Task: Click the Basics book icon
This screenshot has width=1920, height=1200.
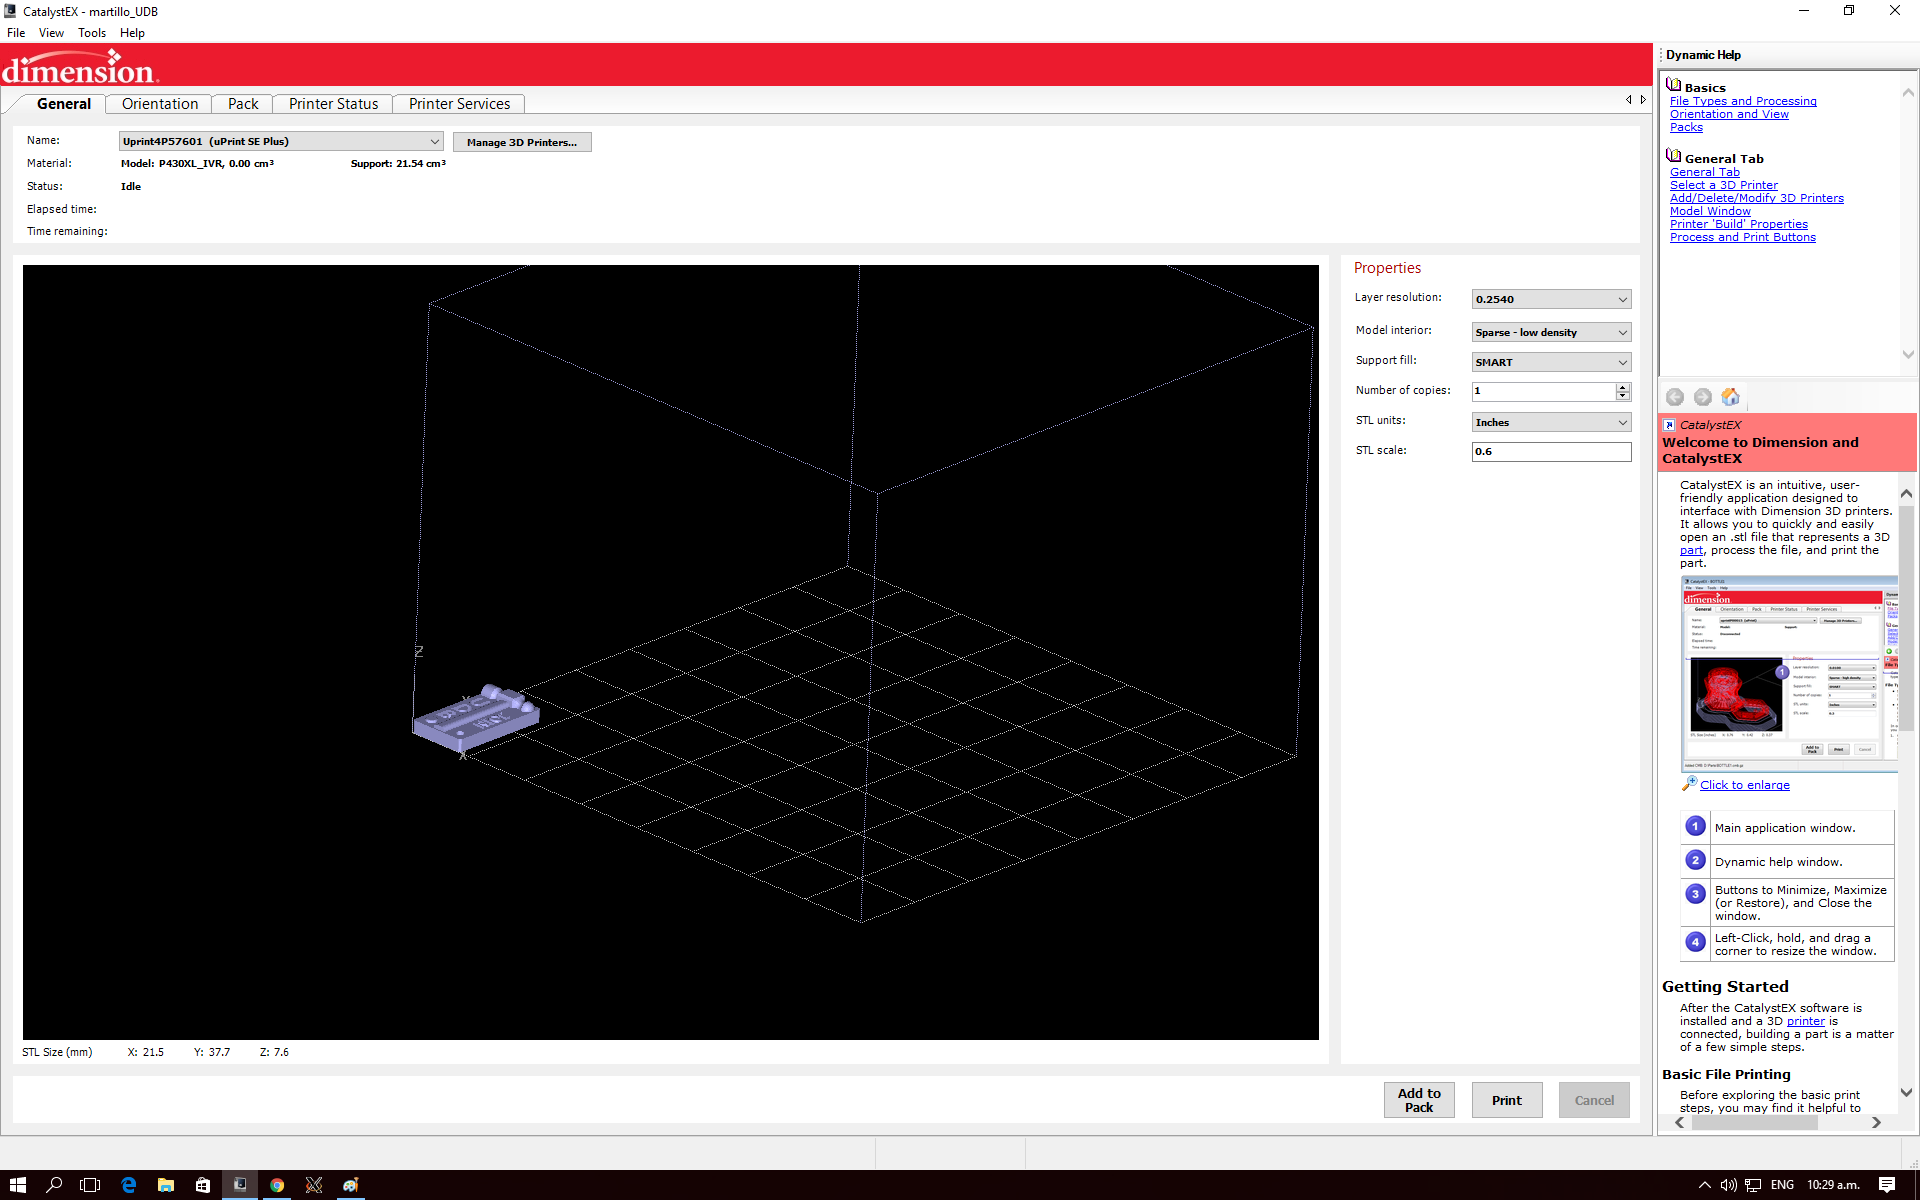Action: click(1674, 85)
